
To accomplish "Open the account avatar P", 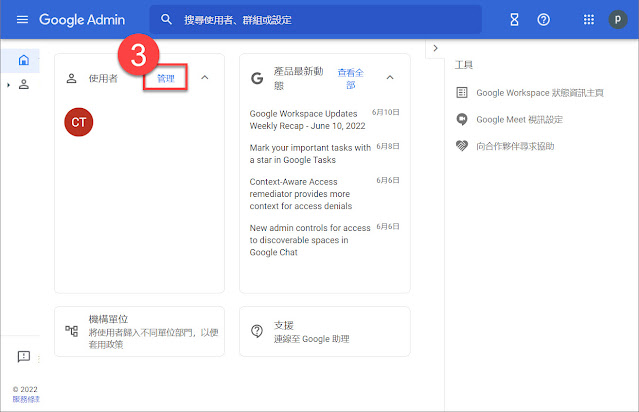I will [618, 19].
